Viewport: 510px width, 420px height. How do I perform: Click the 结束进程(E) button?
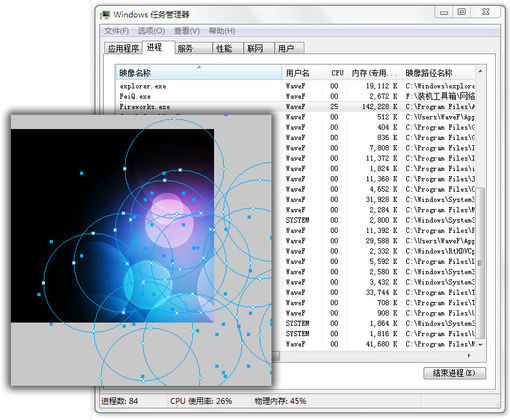click(x=454, y=373)
